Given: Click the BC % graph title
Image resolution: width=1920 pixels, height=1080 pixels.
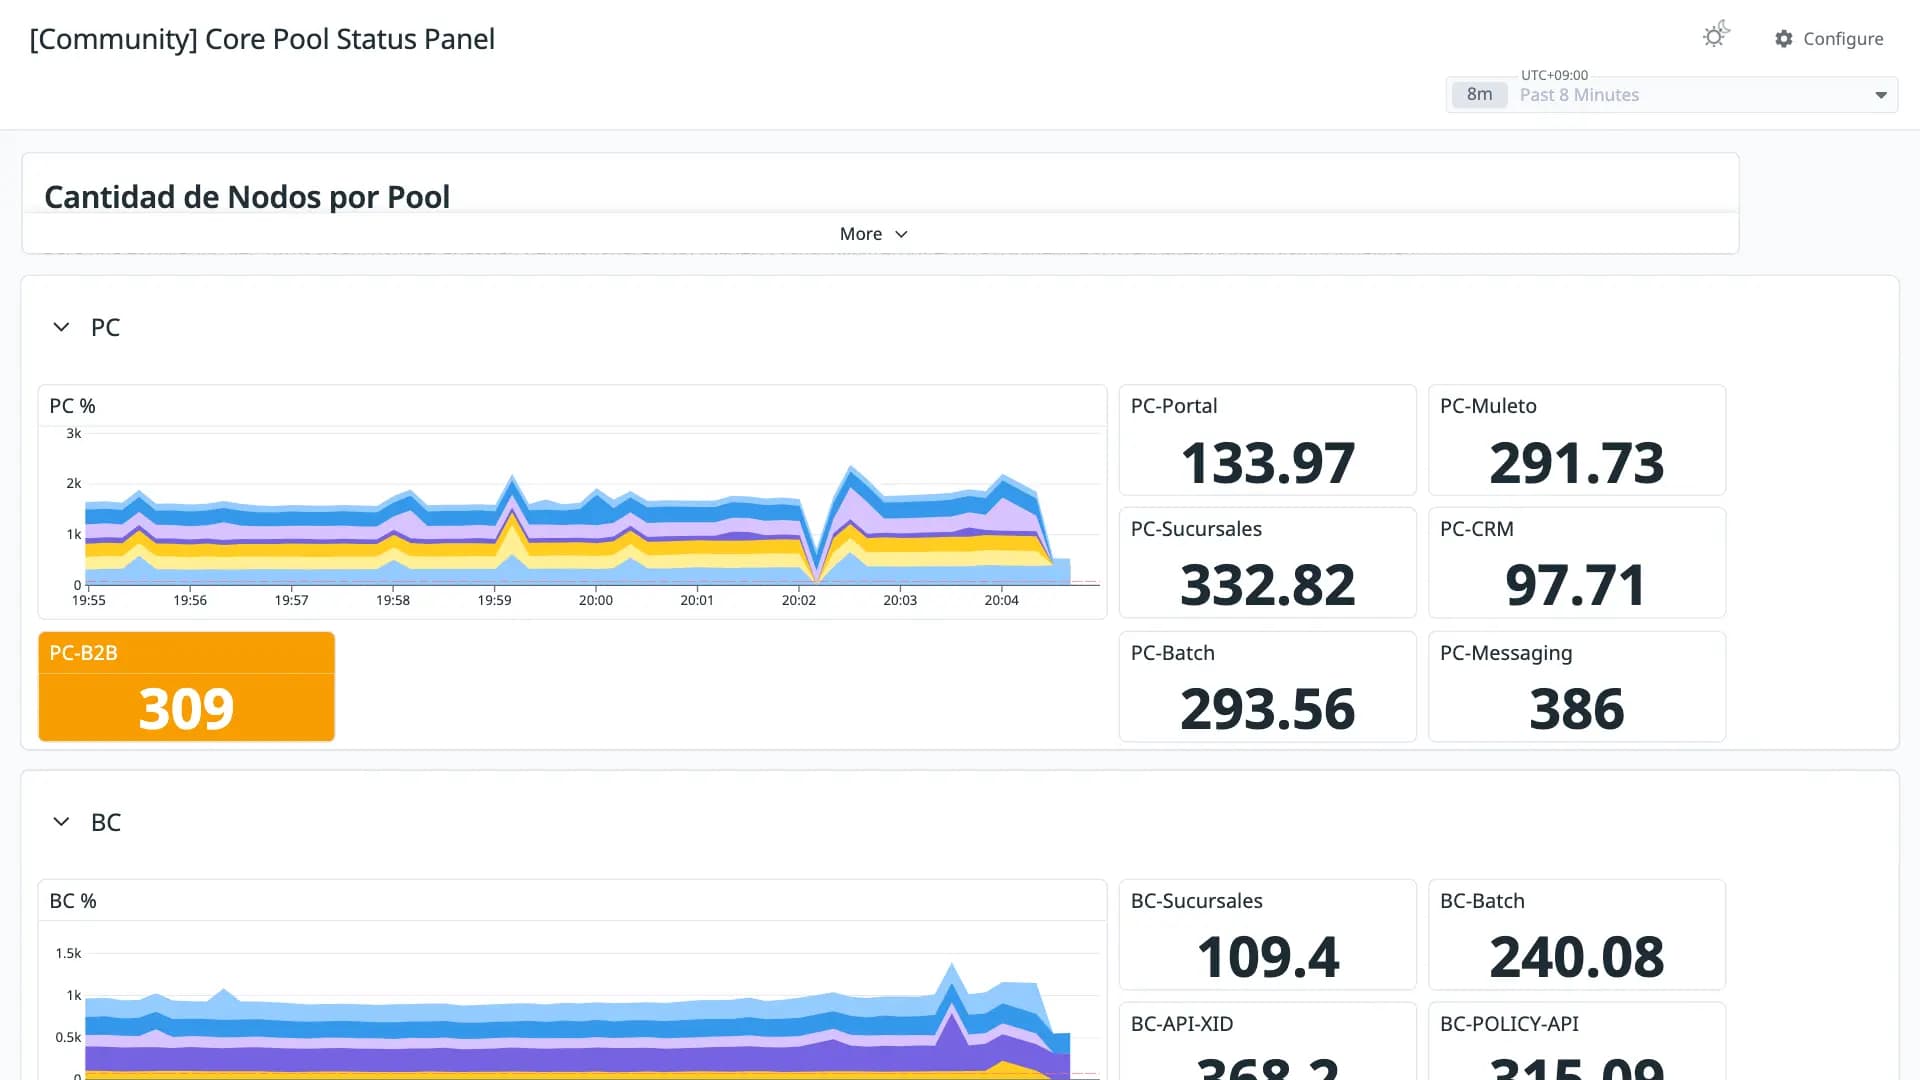Looking at the screenshot, I should [73, 901].
